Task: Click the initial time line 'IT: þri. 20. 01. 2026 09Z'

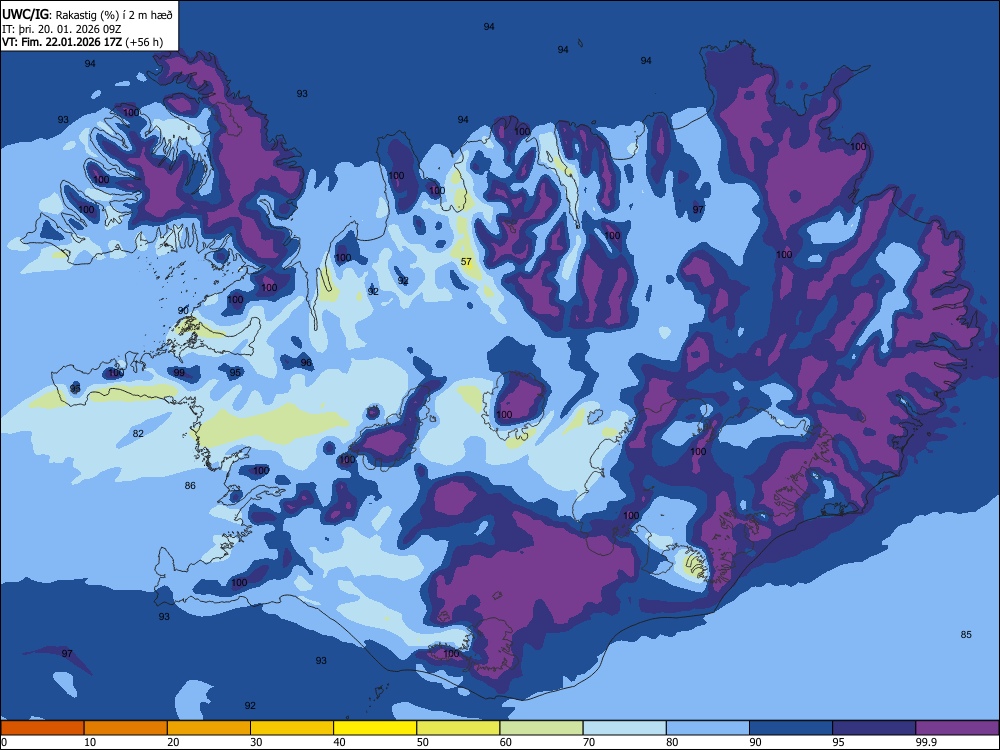Action: [62, 29]
